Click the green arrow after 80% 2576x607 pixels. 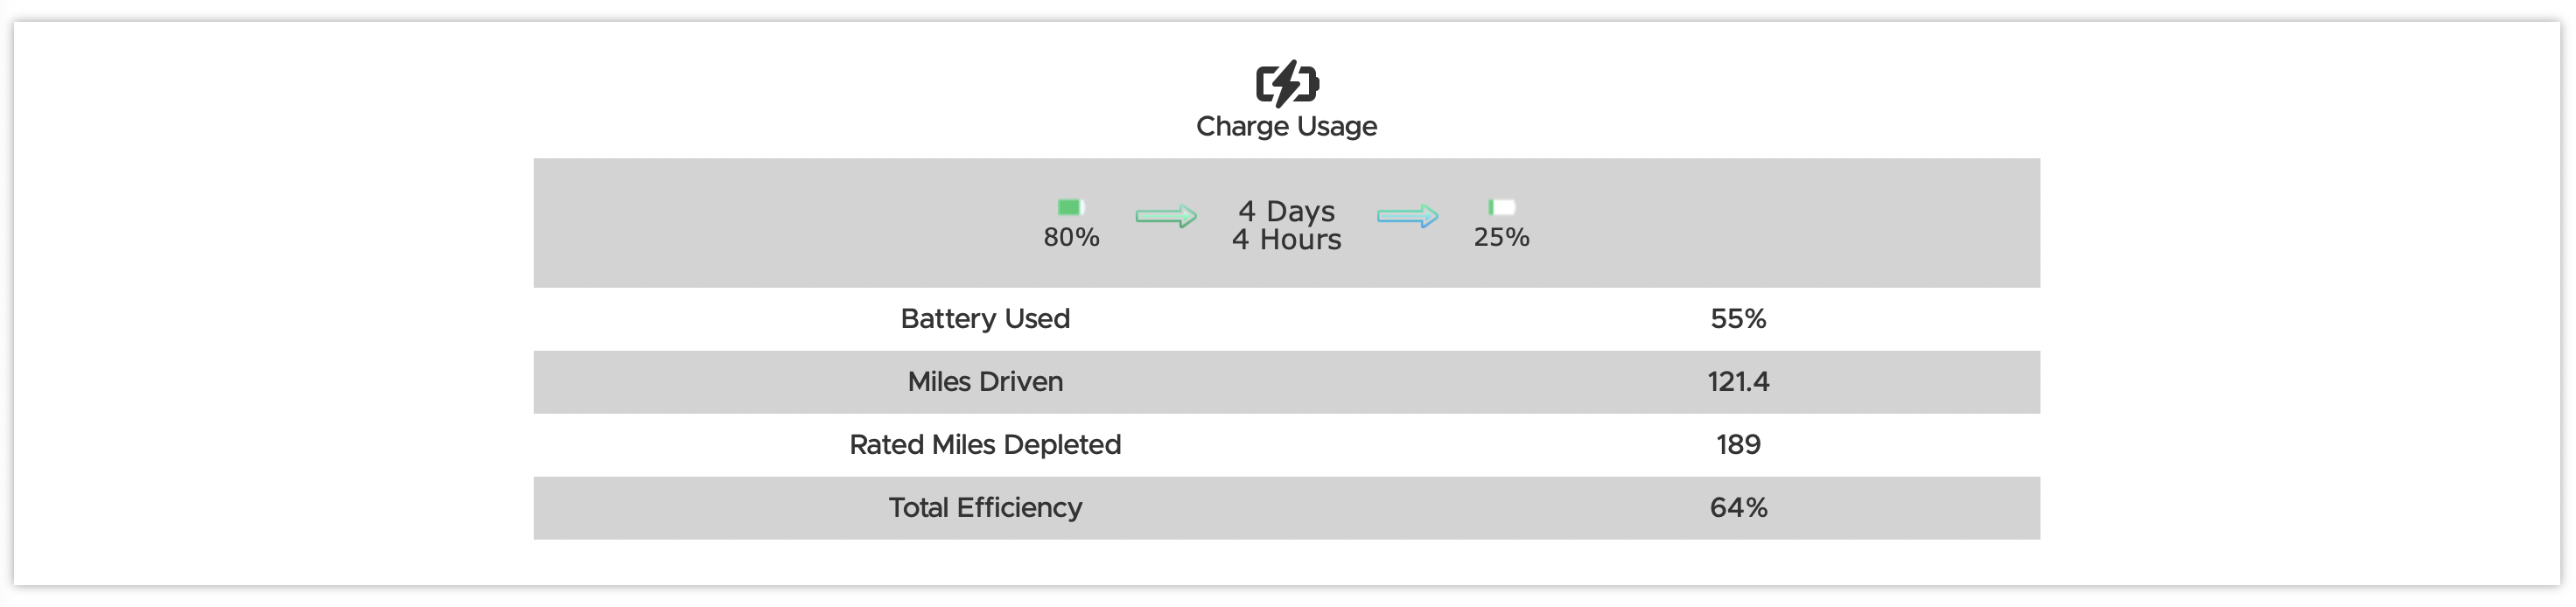click(x=1166, y=216)
